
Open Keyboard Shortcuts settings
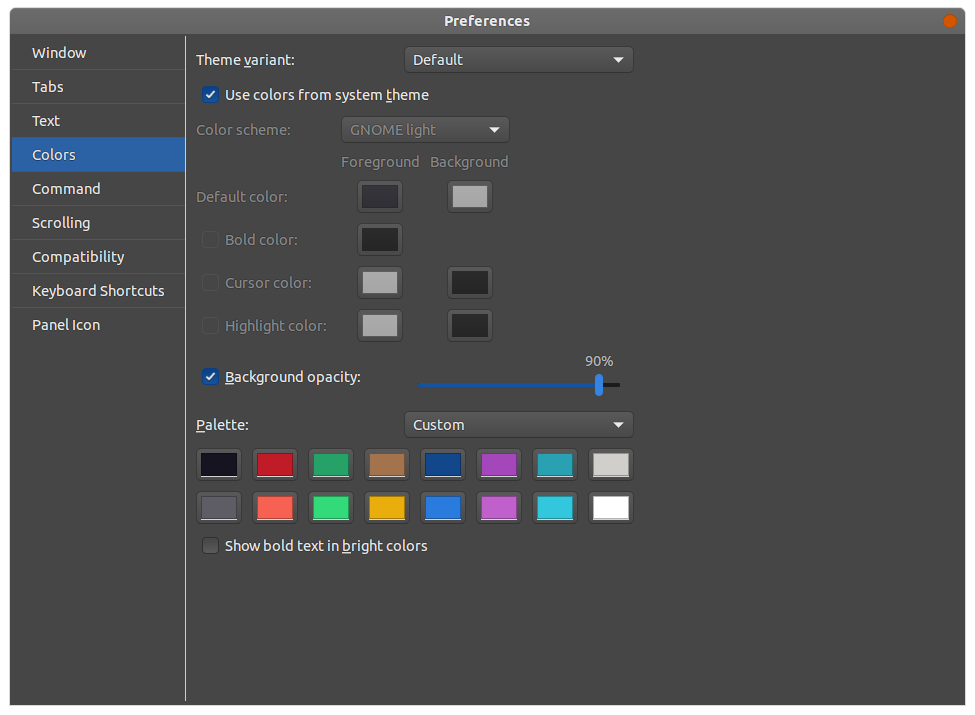(98, 291)
